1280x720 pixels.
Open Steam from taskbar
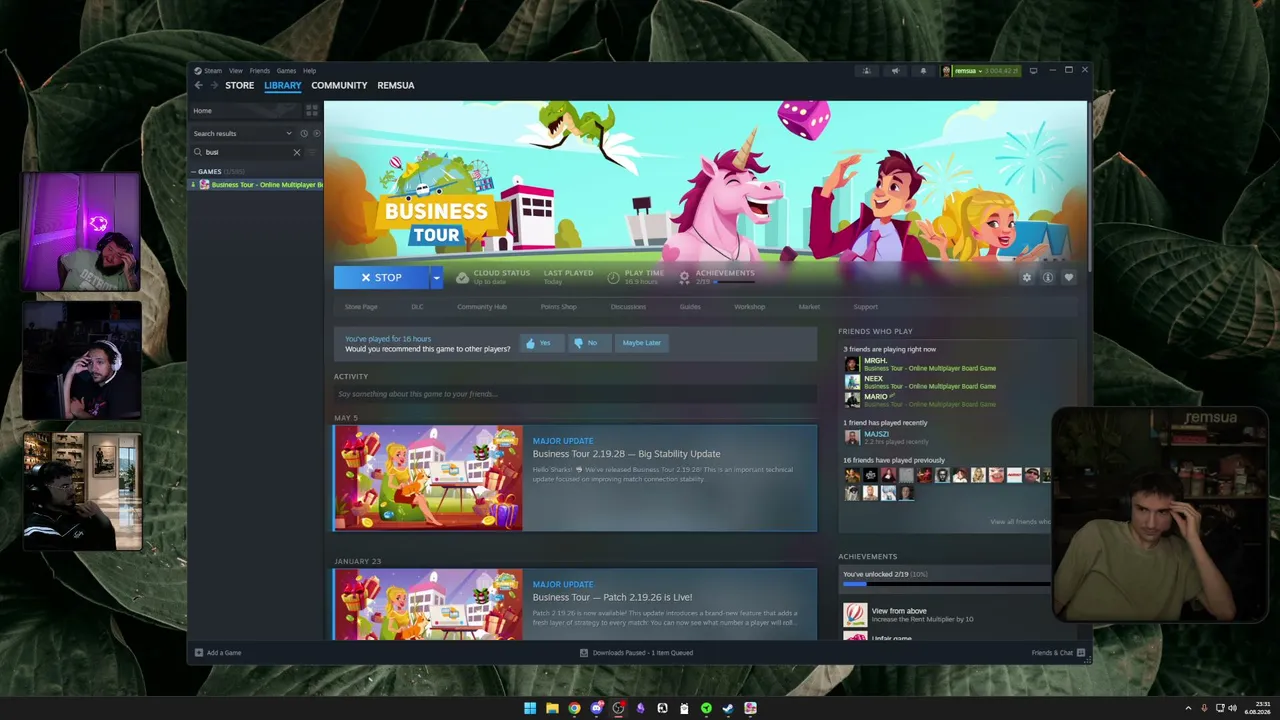(728, 708)
